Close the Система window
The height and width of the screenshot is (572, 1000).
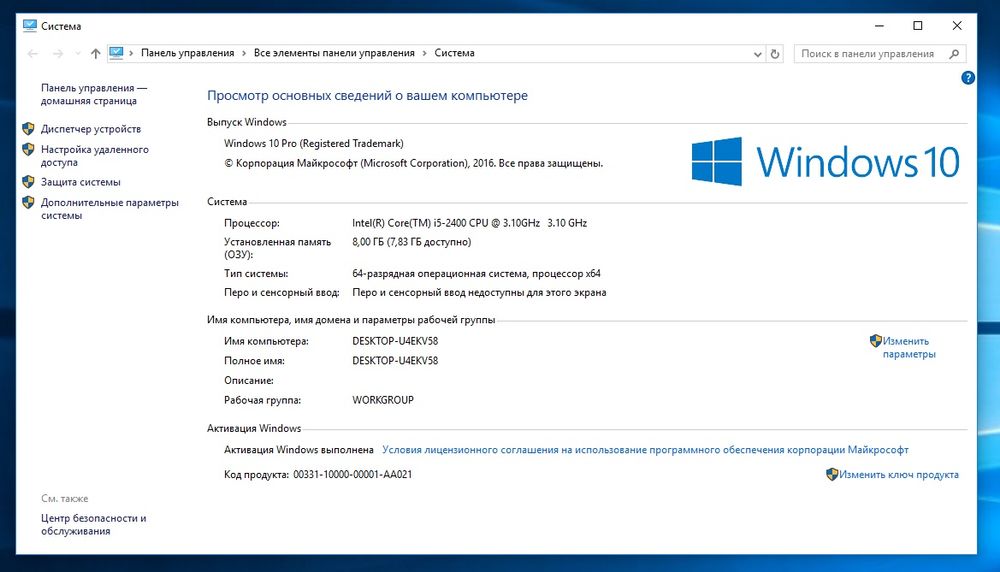pos(957,26)
